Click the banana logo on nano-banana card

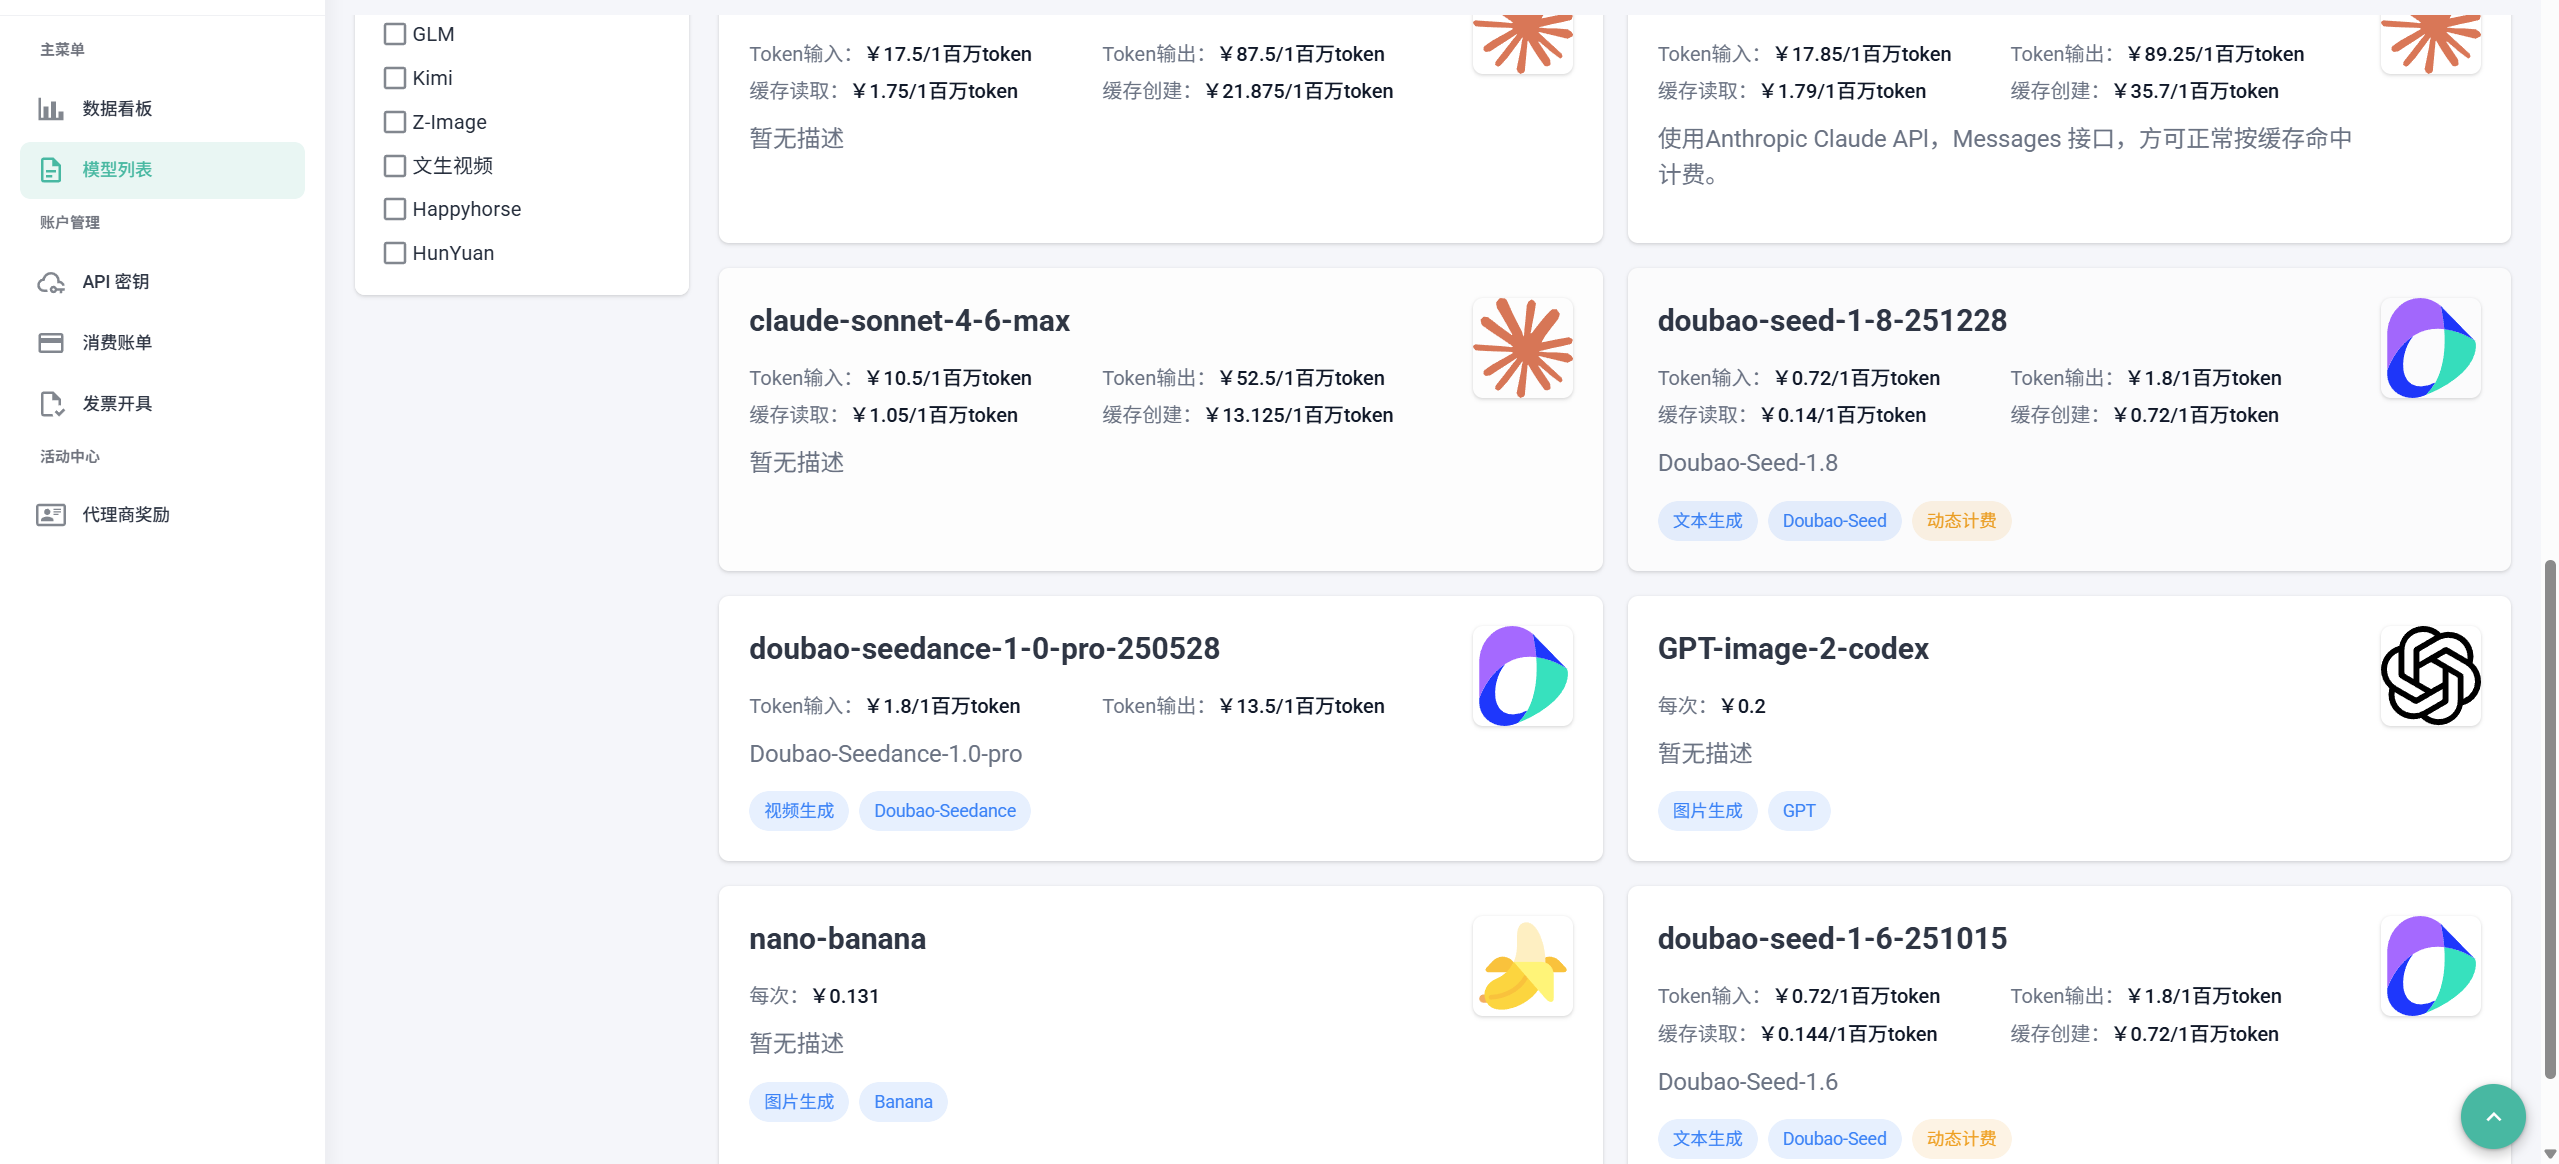[1522, 966]
